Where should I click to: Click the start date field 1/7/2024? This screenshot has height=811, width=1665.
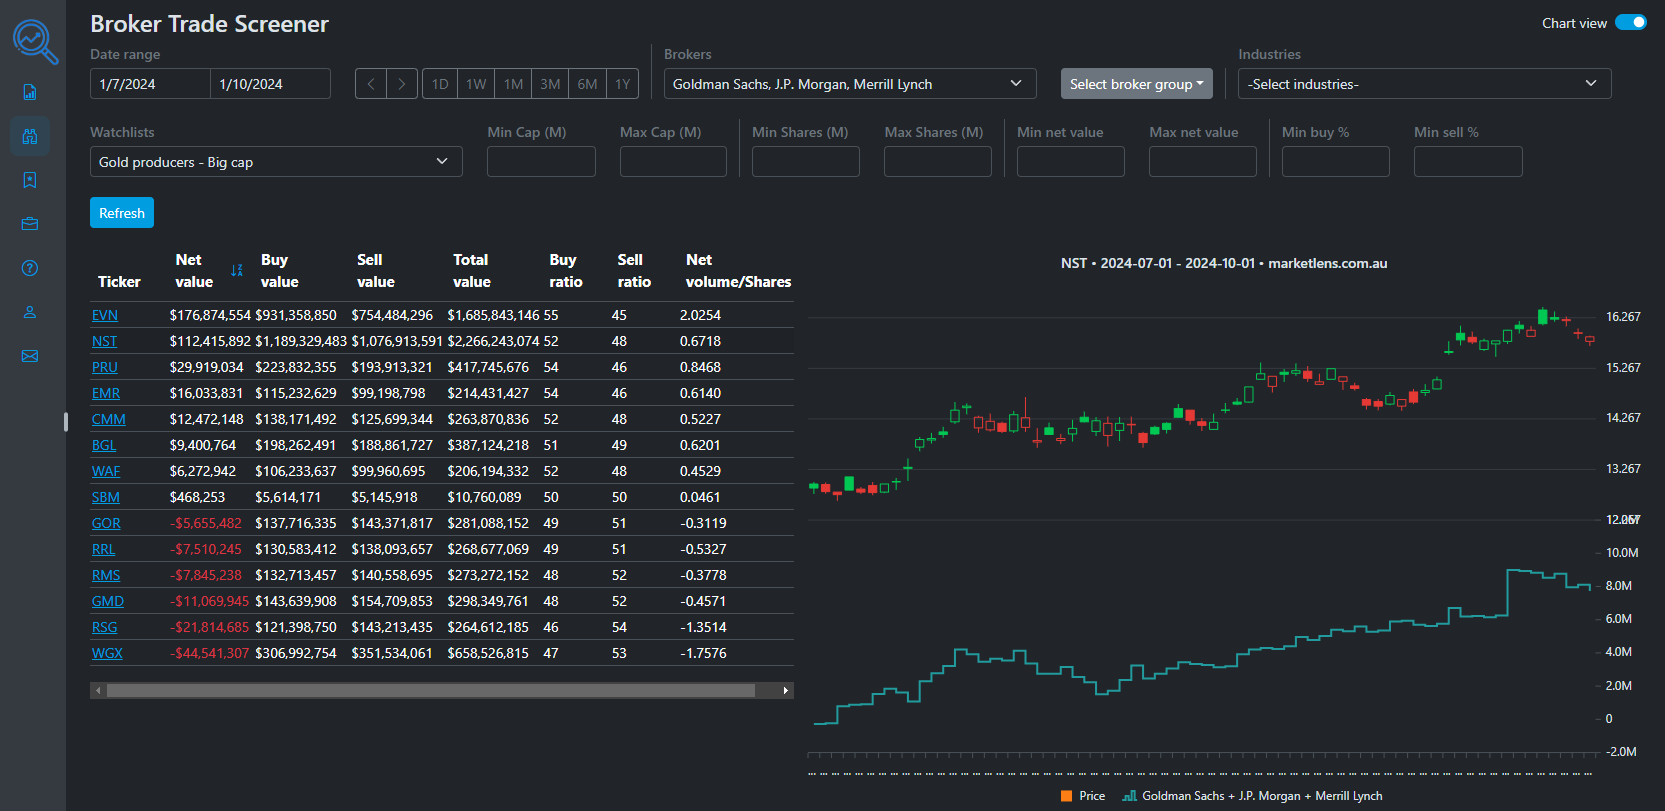tap(150, 84)
